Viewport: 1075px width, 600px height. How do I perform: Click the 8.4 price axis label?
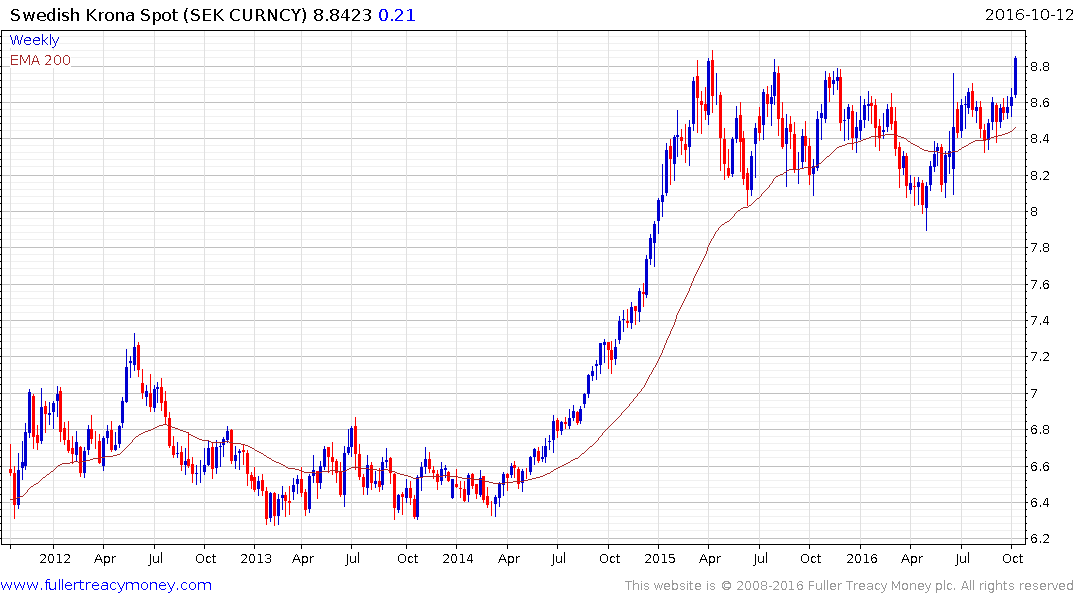tap(1039, 139)
